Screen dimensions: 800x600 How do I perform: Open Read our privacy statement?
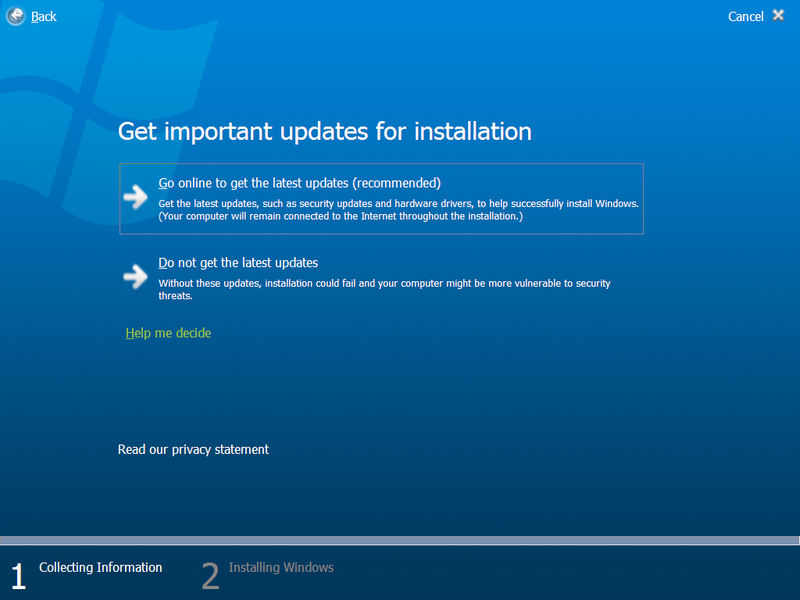pyautogui.click(x=193, y=449)
